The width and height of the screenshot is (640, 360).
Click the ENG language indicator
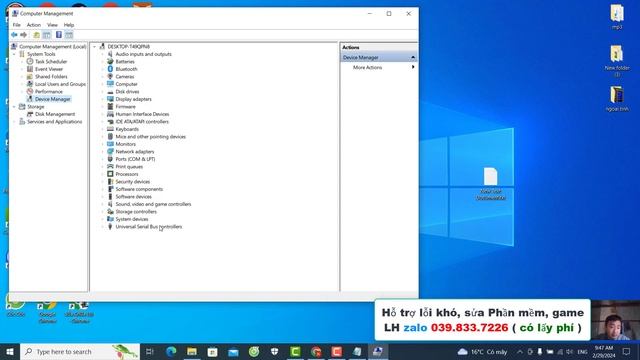[x=582, y=351]
